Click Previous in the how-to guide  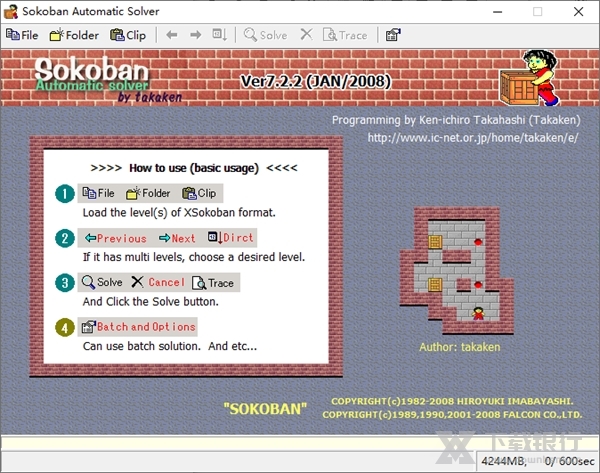(x=116, y=238)
